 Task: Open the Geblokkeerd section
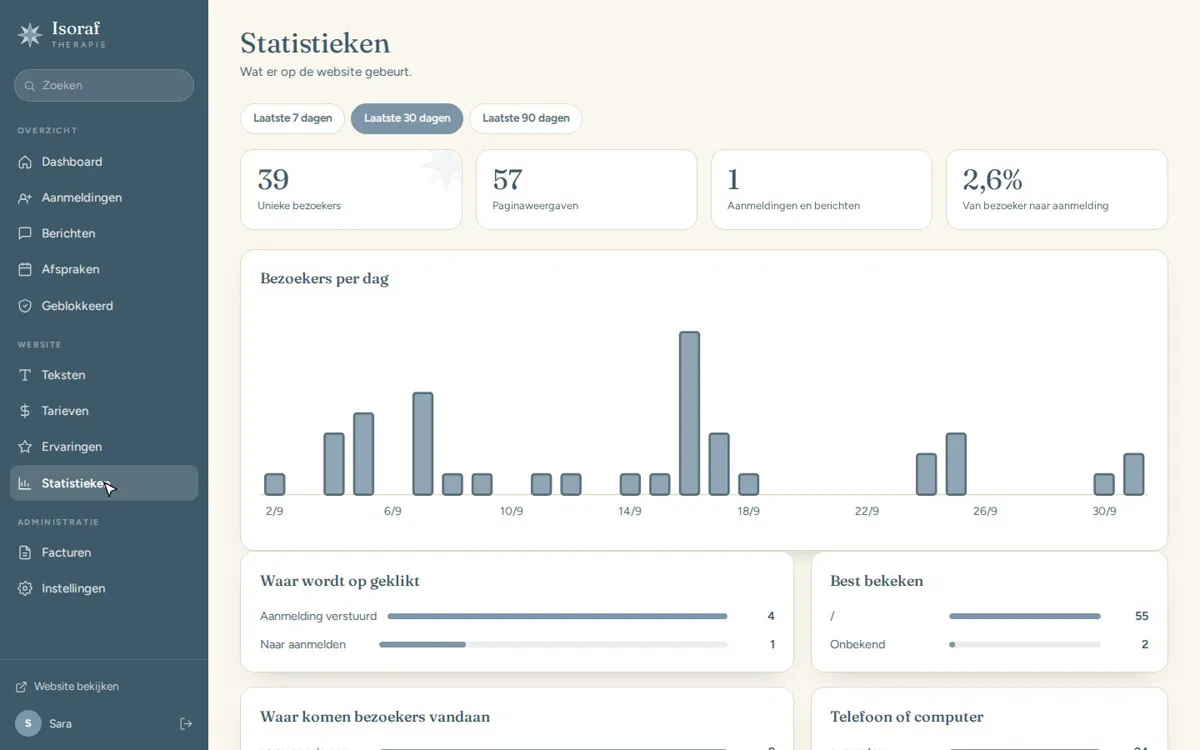[104, 306]
